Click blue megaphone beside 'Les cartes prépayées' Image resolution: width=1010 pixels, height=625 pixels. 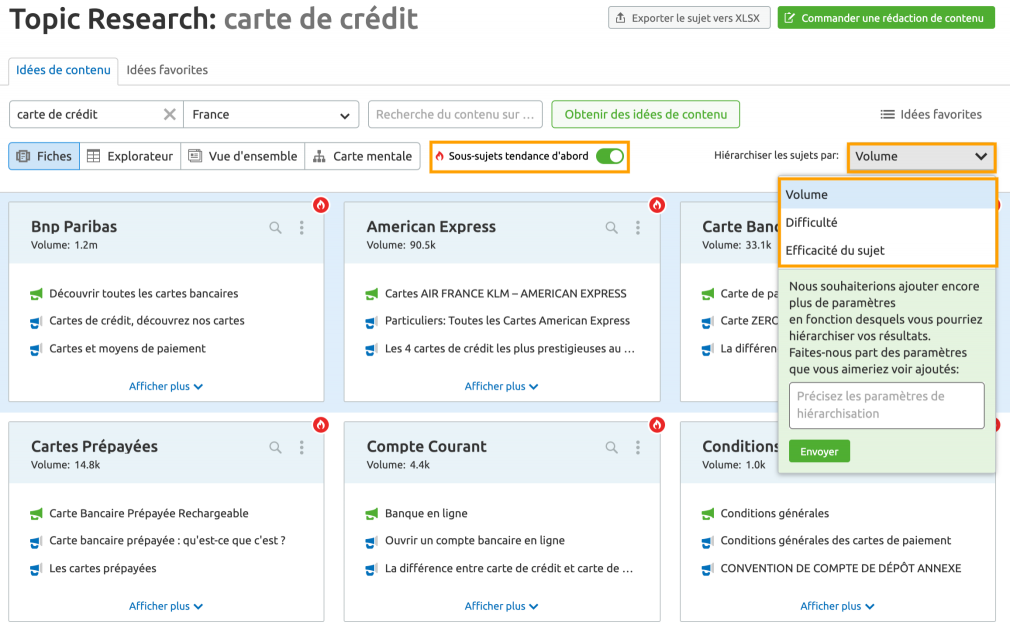pos(36,569)
